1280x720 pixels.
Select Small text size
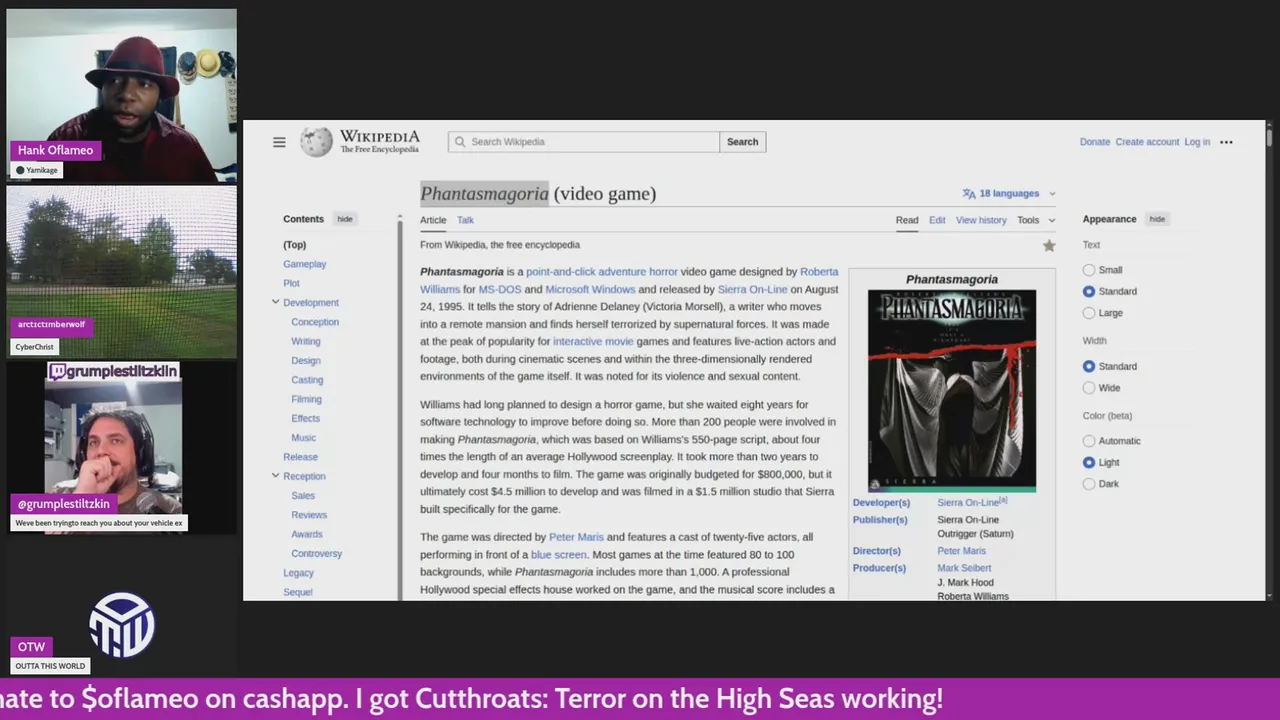[1089, 270]
